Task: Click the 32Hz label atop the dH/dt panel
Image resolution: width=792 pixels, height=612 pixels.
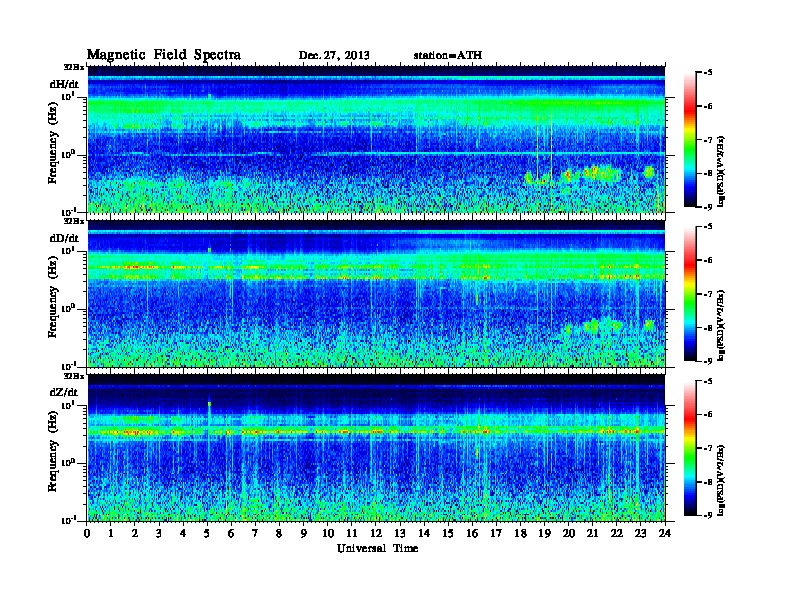Action: [x=73, y=67]
